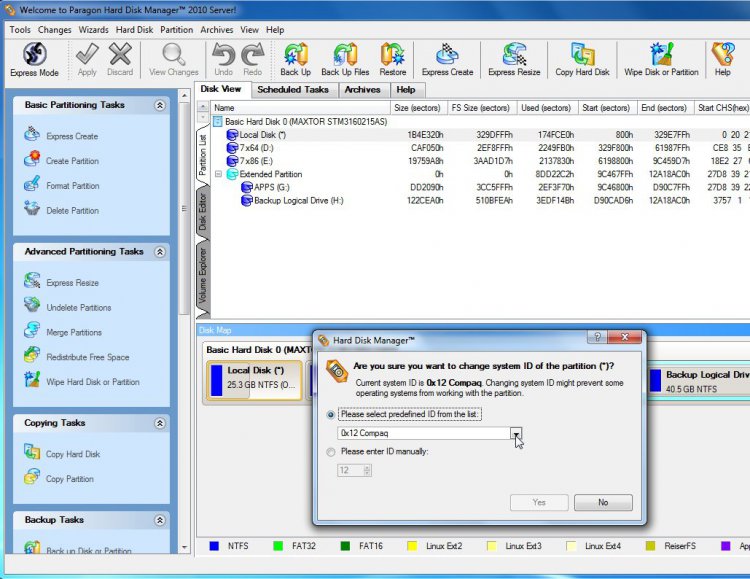Click the Undo arrow icon
The height and width of the screenshot is (579, 750).
pos(223,59)
